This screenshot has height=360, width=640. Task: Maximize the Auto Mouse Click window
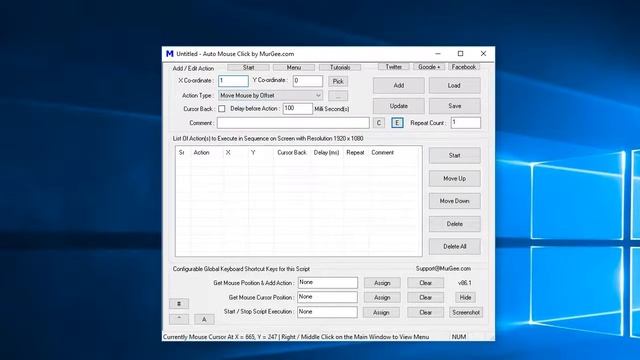click(x=460, y=54)
